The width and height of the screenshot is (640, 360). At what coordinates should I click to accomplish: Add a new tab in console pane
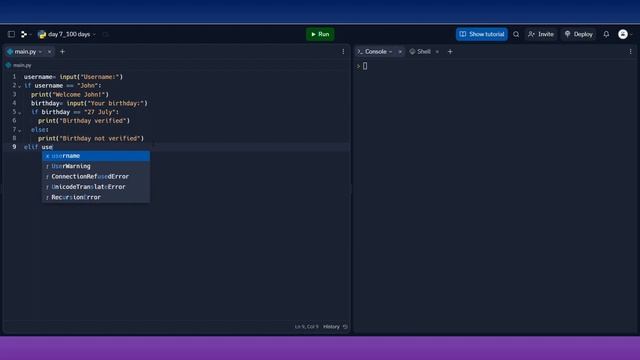(450, 52)
